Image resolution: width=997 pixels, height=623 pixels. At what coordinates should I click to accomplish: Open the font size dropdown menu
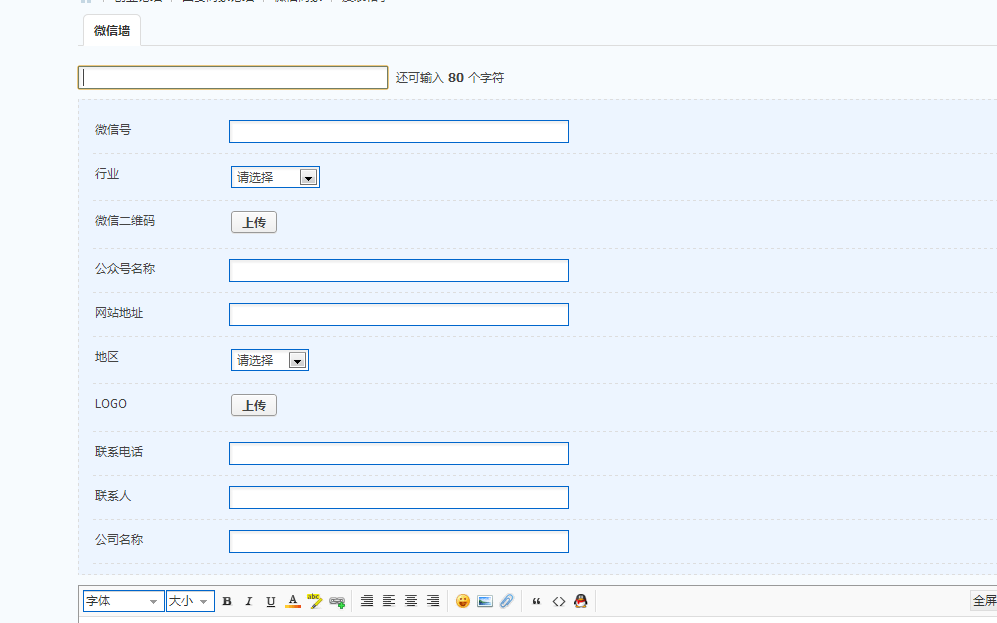190,600
